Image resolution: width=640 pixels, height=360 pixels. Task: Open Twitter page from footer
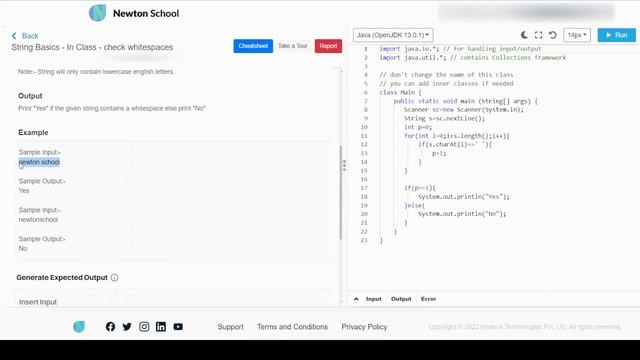(127, 327)
